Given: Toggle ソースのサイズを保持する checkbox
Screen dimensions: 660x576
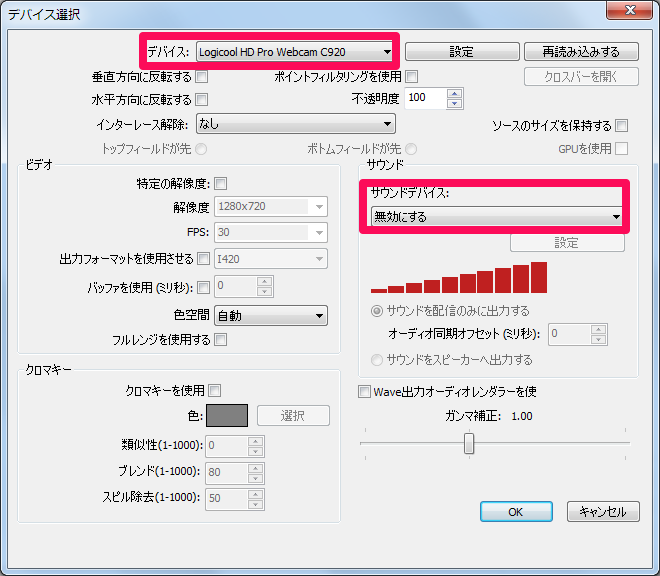Looking at the screenshot, I should coord(622,125).
